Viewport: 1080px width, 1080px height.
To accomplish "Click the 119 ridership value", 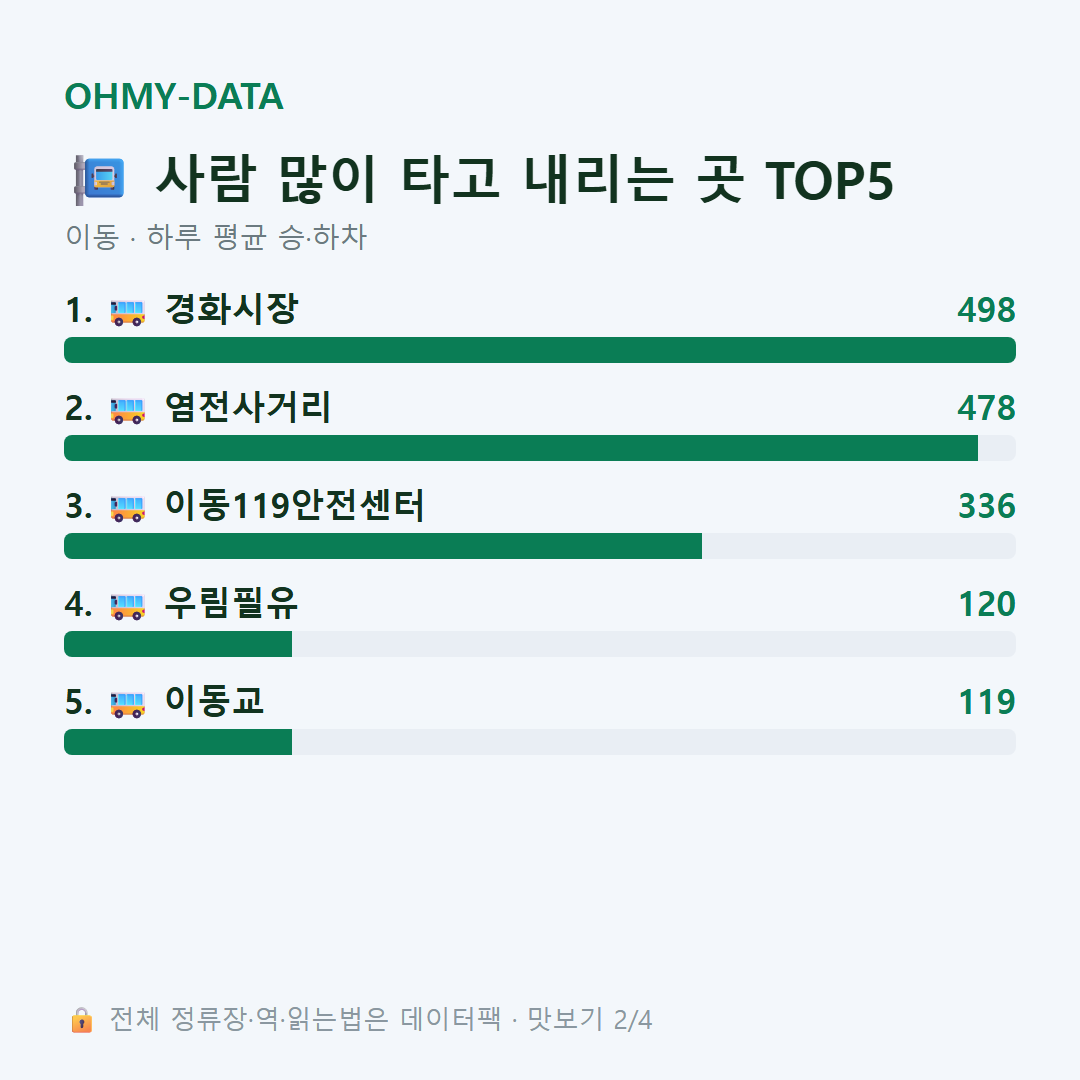I will click(x=986, y=702).
